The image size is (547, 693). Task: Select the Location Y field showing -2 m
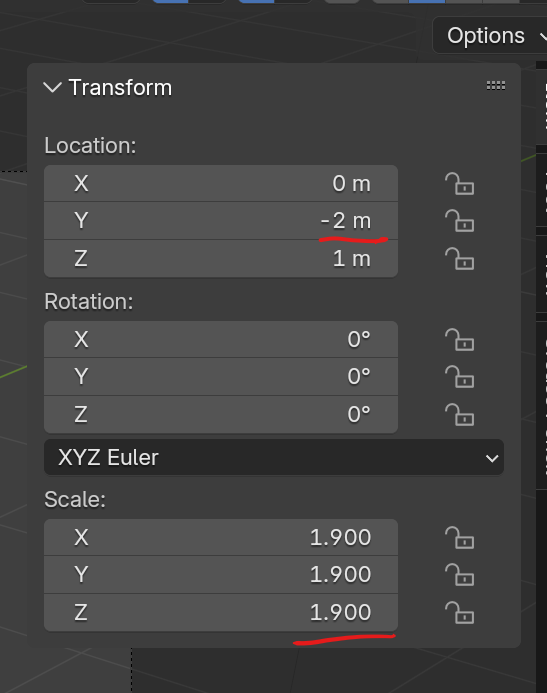coord(221,221)
